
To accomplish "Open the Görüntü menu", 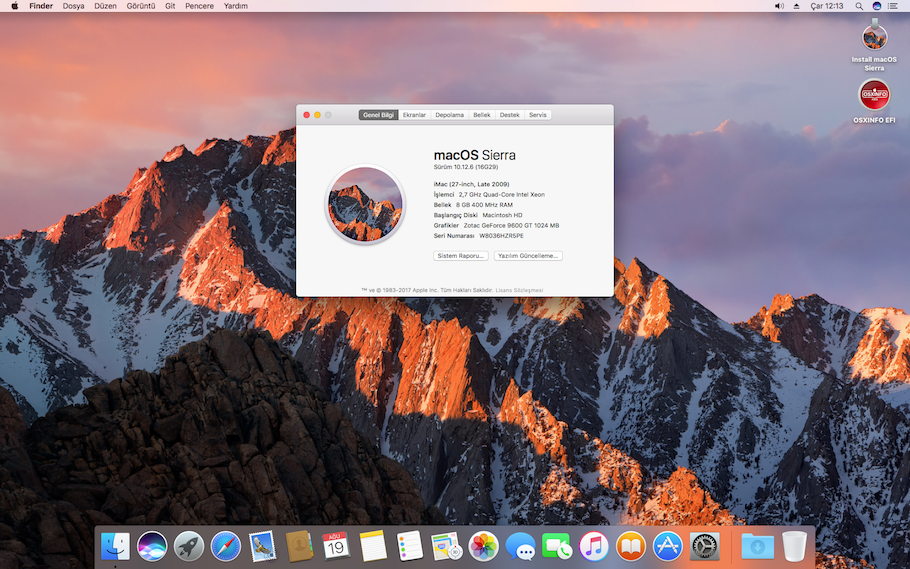I will (141, 6).
